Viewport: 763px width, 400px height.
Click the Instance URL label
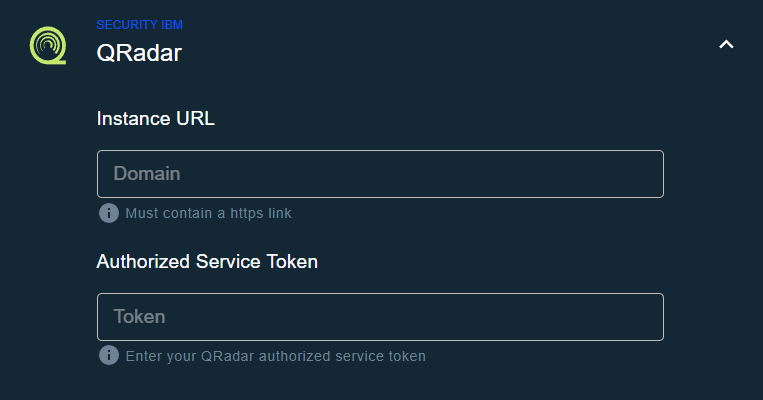point(156,118)
